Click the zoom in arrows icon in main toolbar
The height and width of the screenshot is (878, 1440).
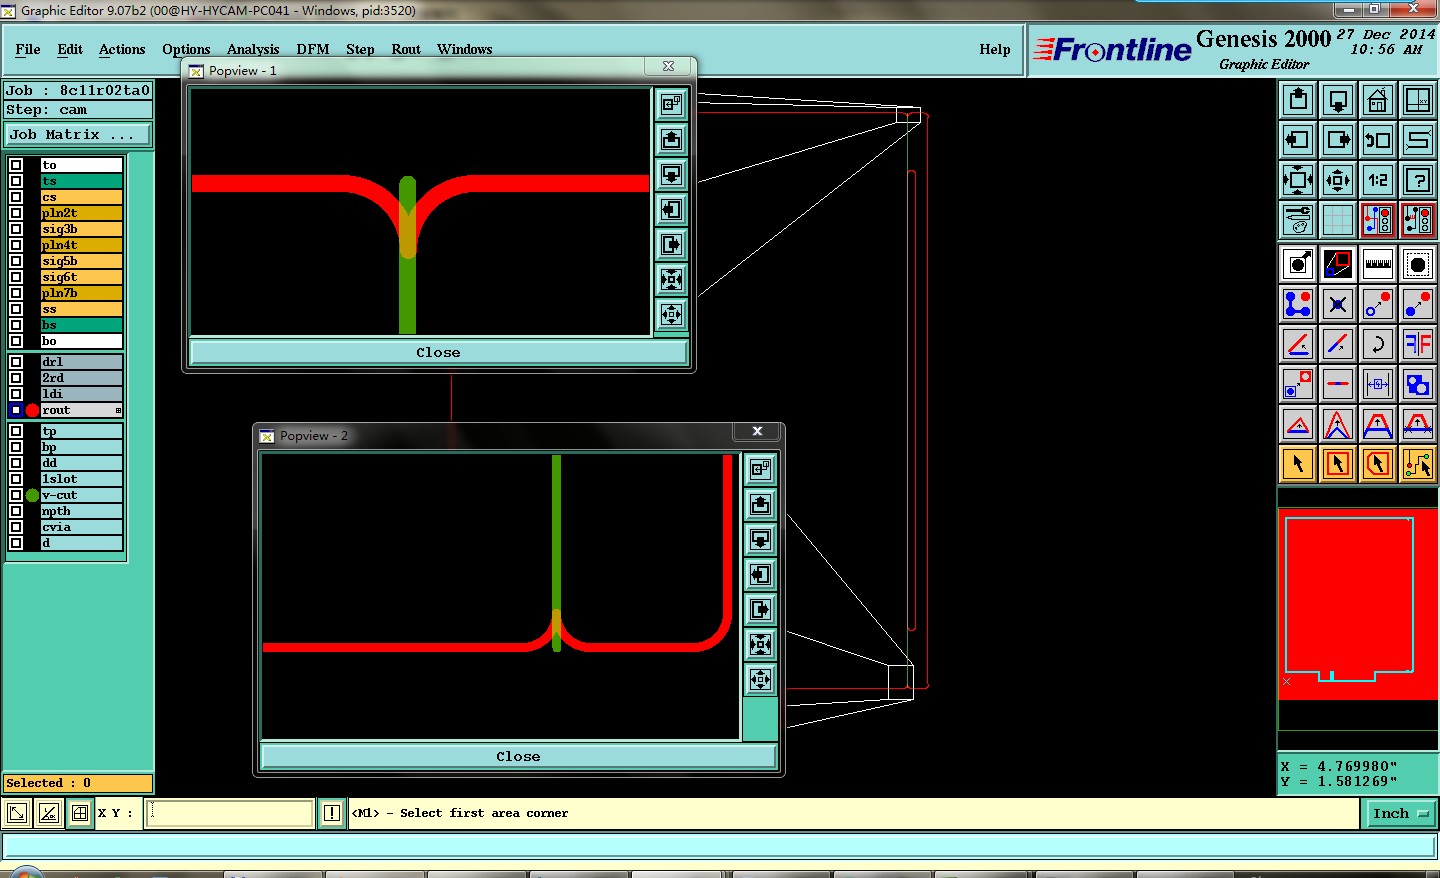click(1298, 180)
